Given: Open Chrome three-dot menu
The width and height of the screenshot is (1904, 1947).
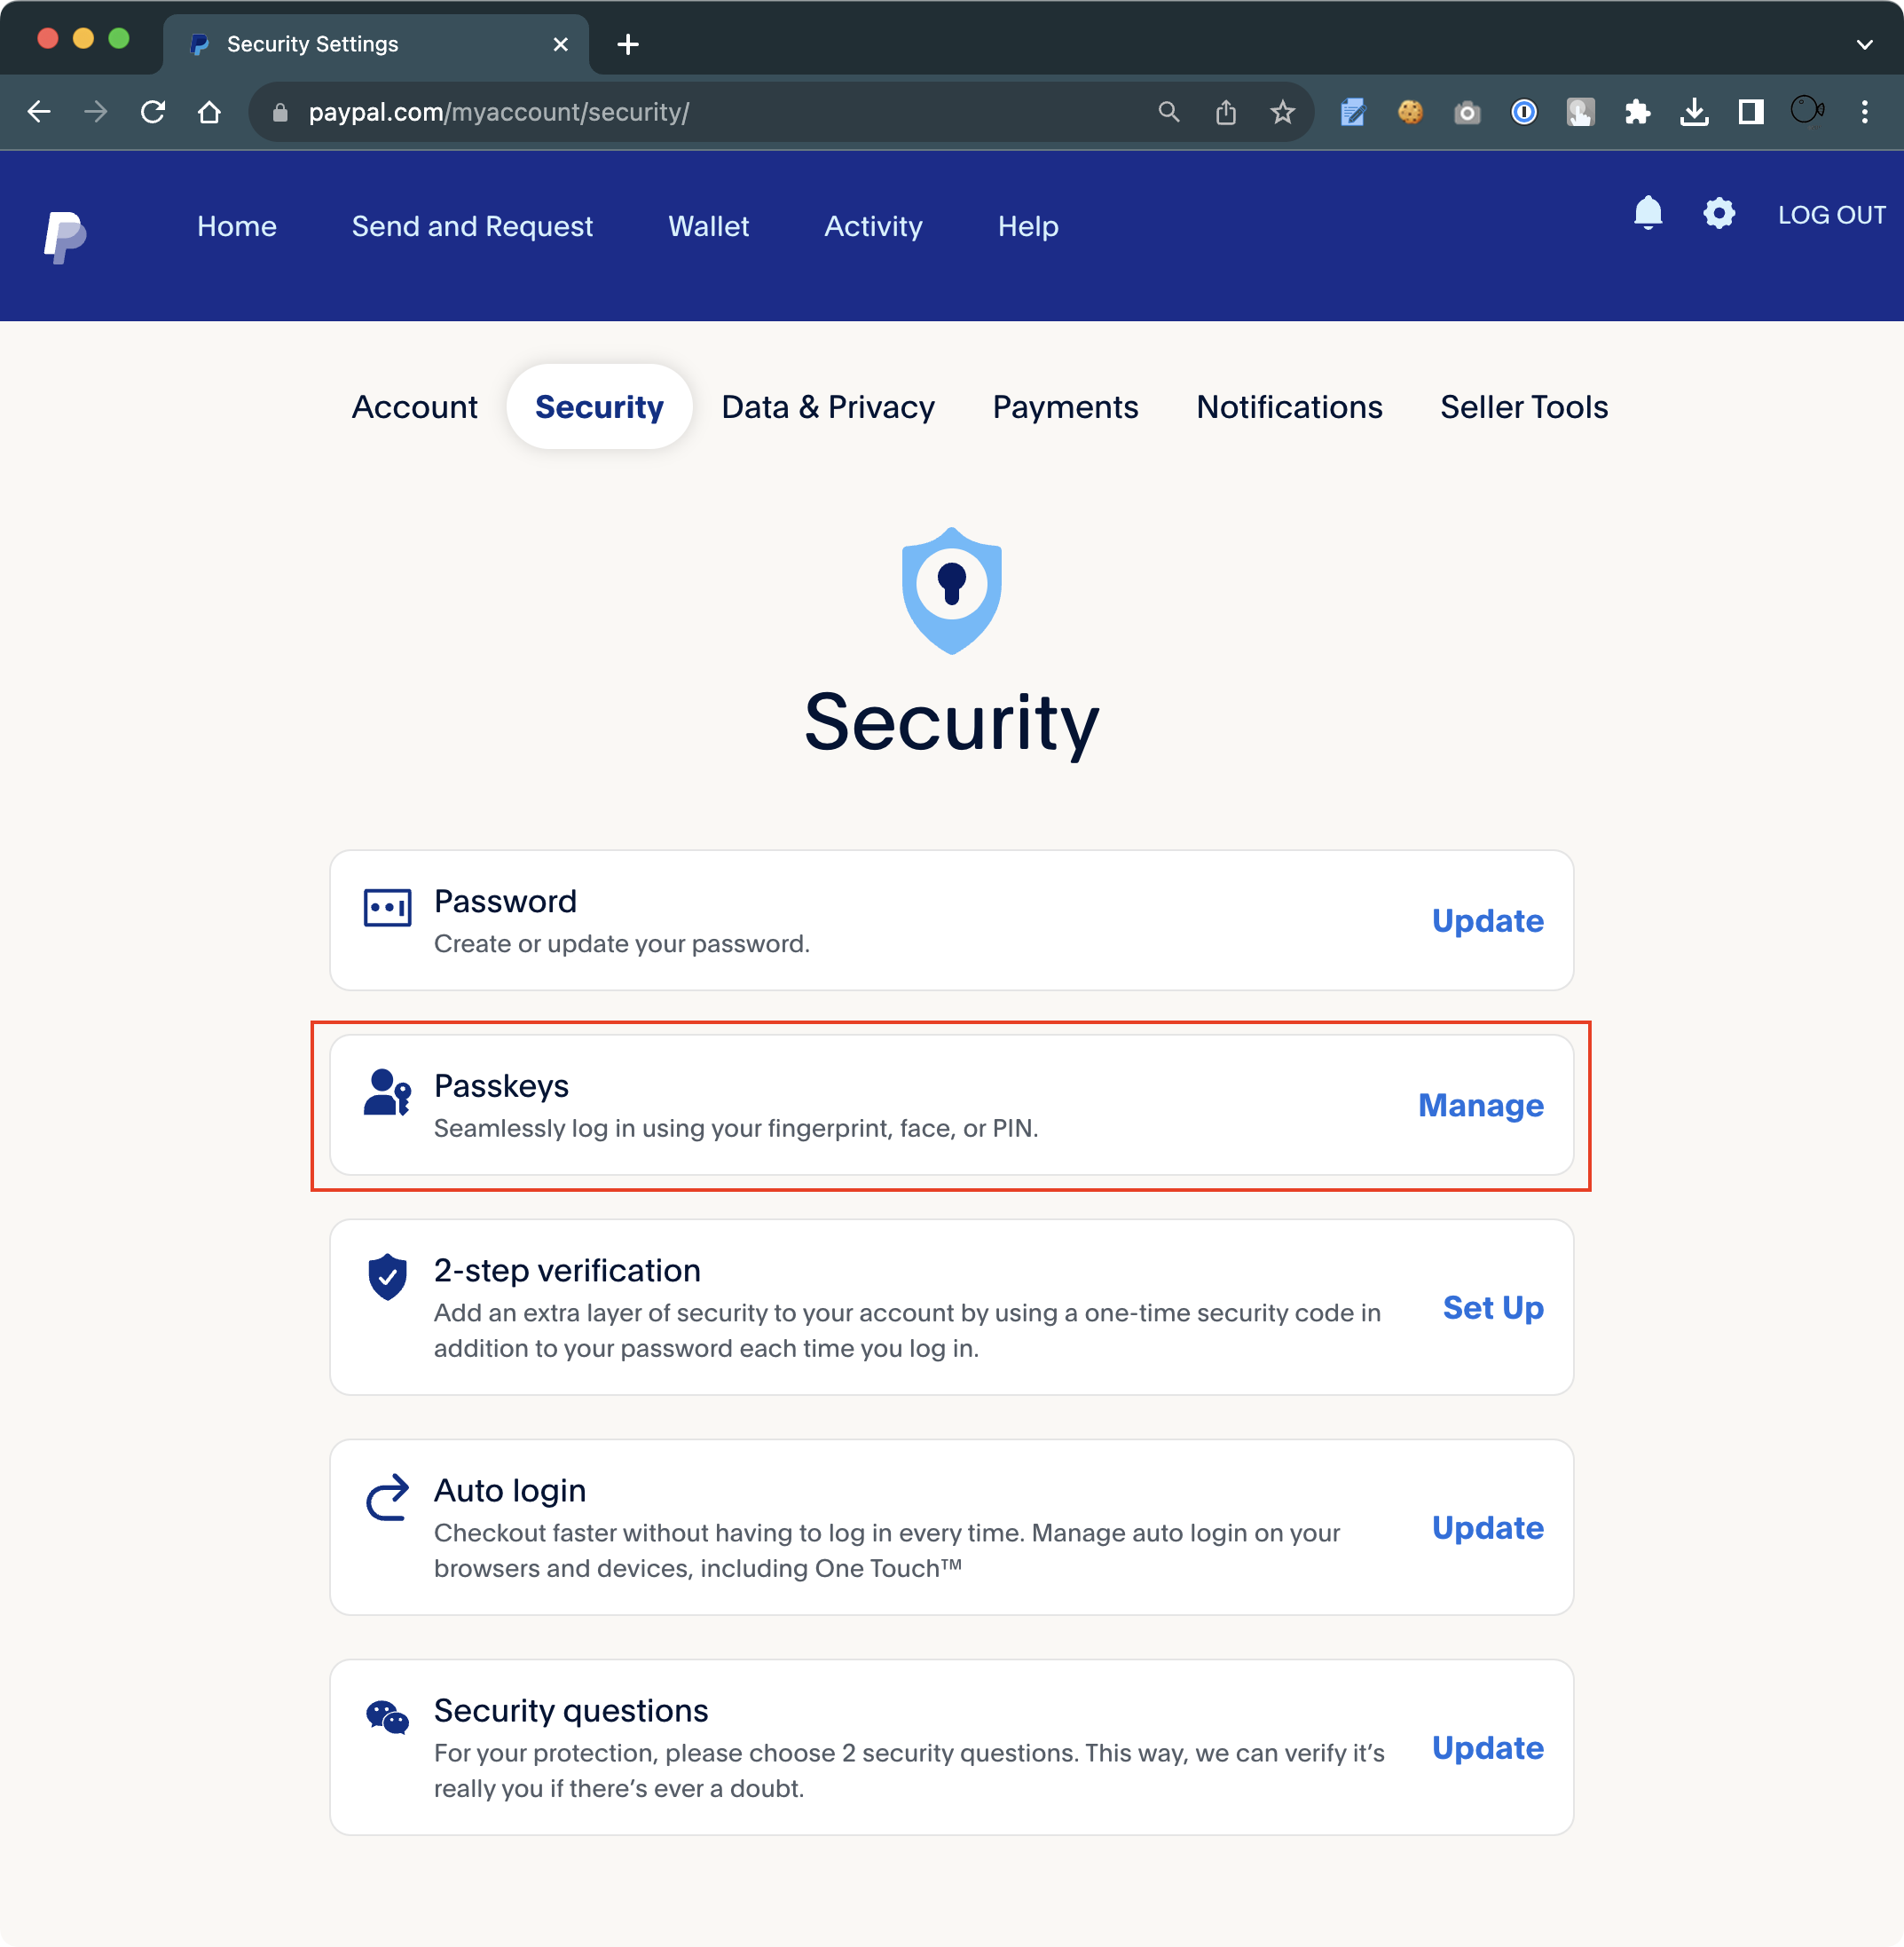Looking at the screenshot, I should point(1864,112).
